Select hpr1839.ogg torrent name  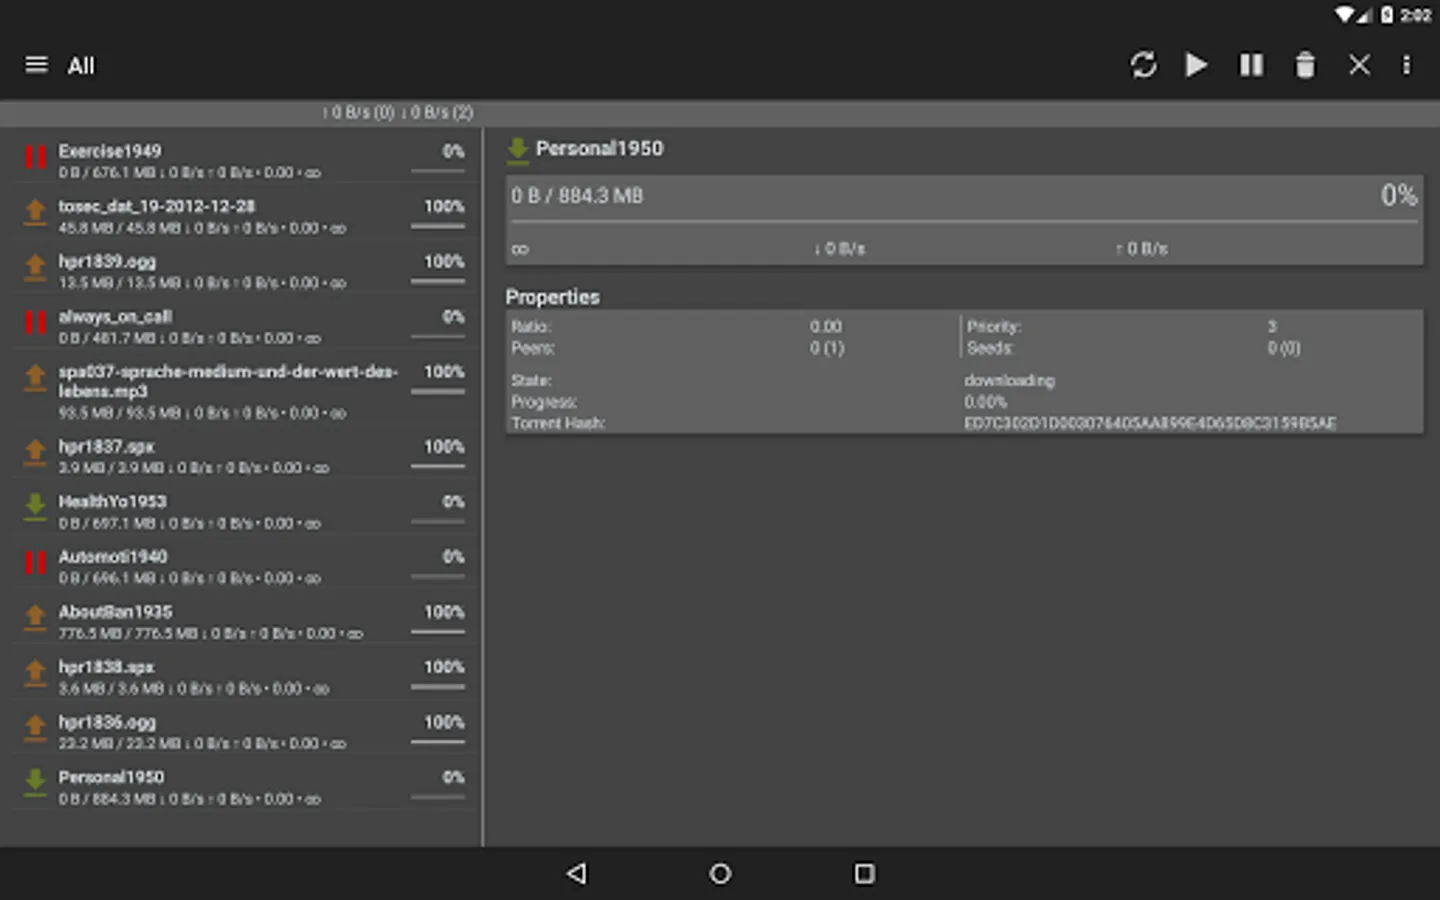click(x=107, y=261)
